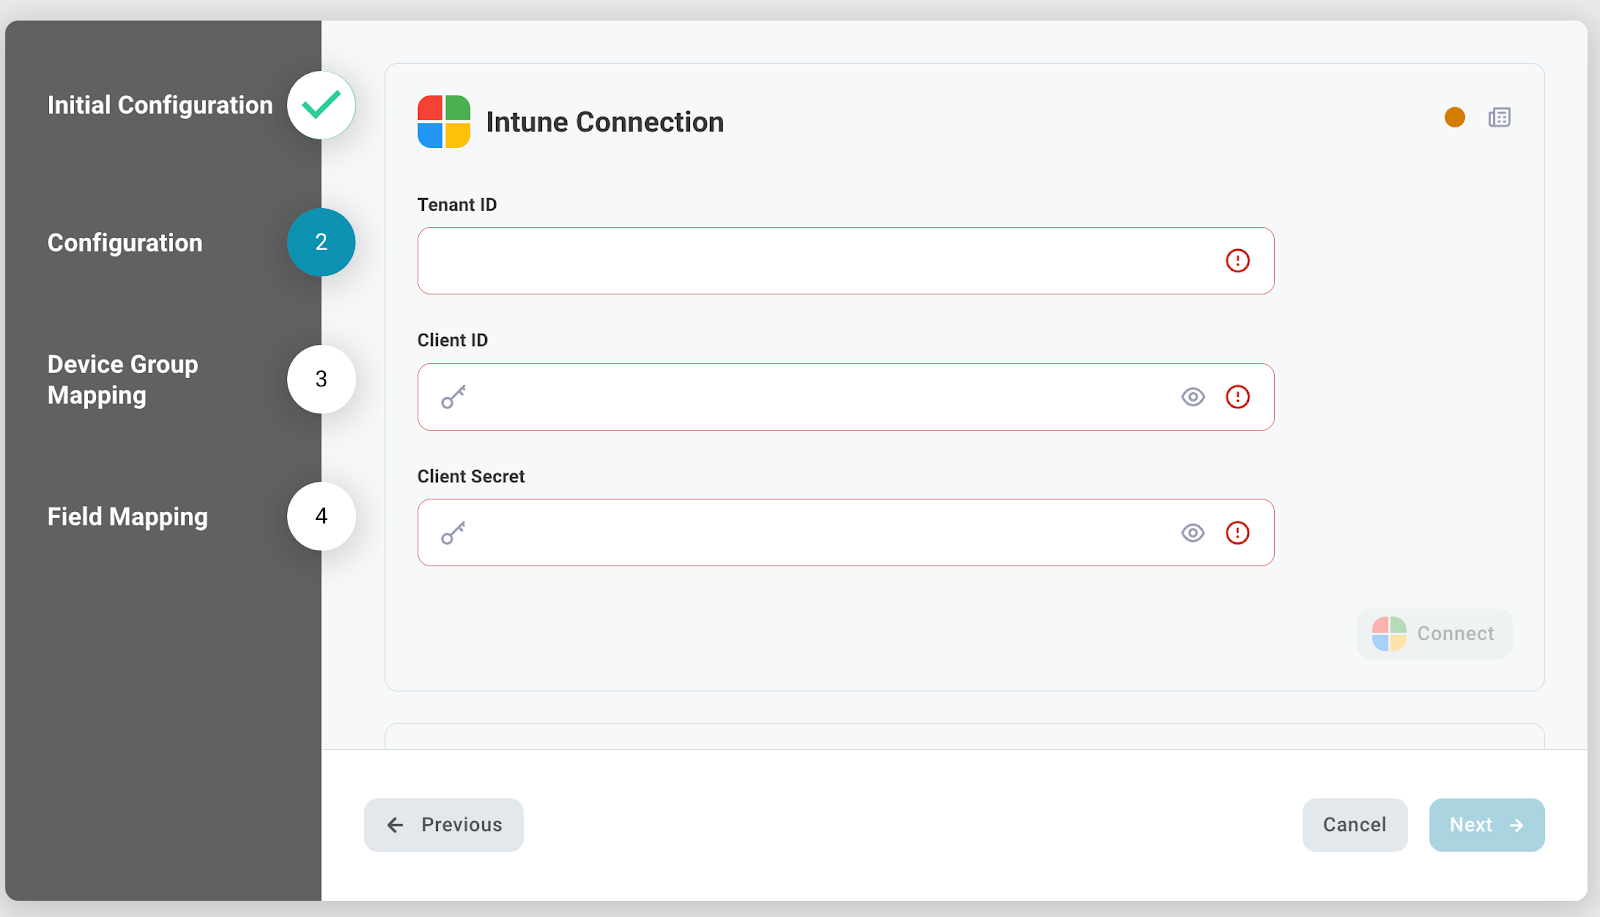Click the Tenant ID error warning icon
The image size is (1600, 917).
coord(1238,261)
